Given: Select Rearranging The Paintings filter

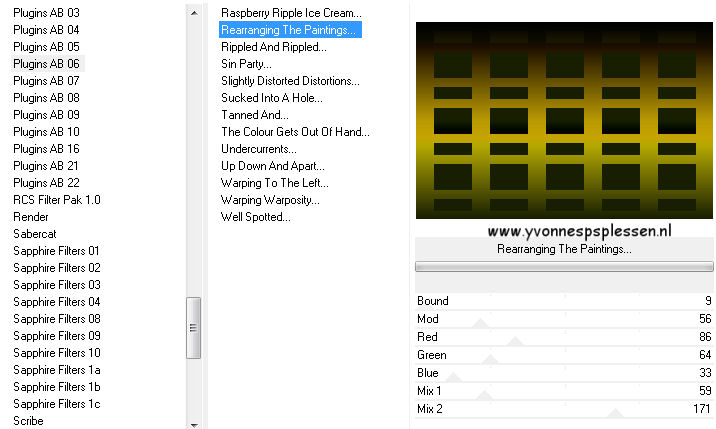Looking at the screenshot, I should pyautogui.click(x=290, y=30).
